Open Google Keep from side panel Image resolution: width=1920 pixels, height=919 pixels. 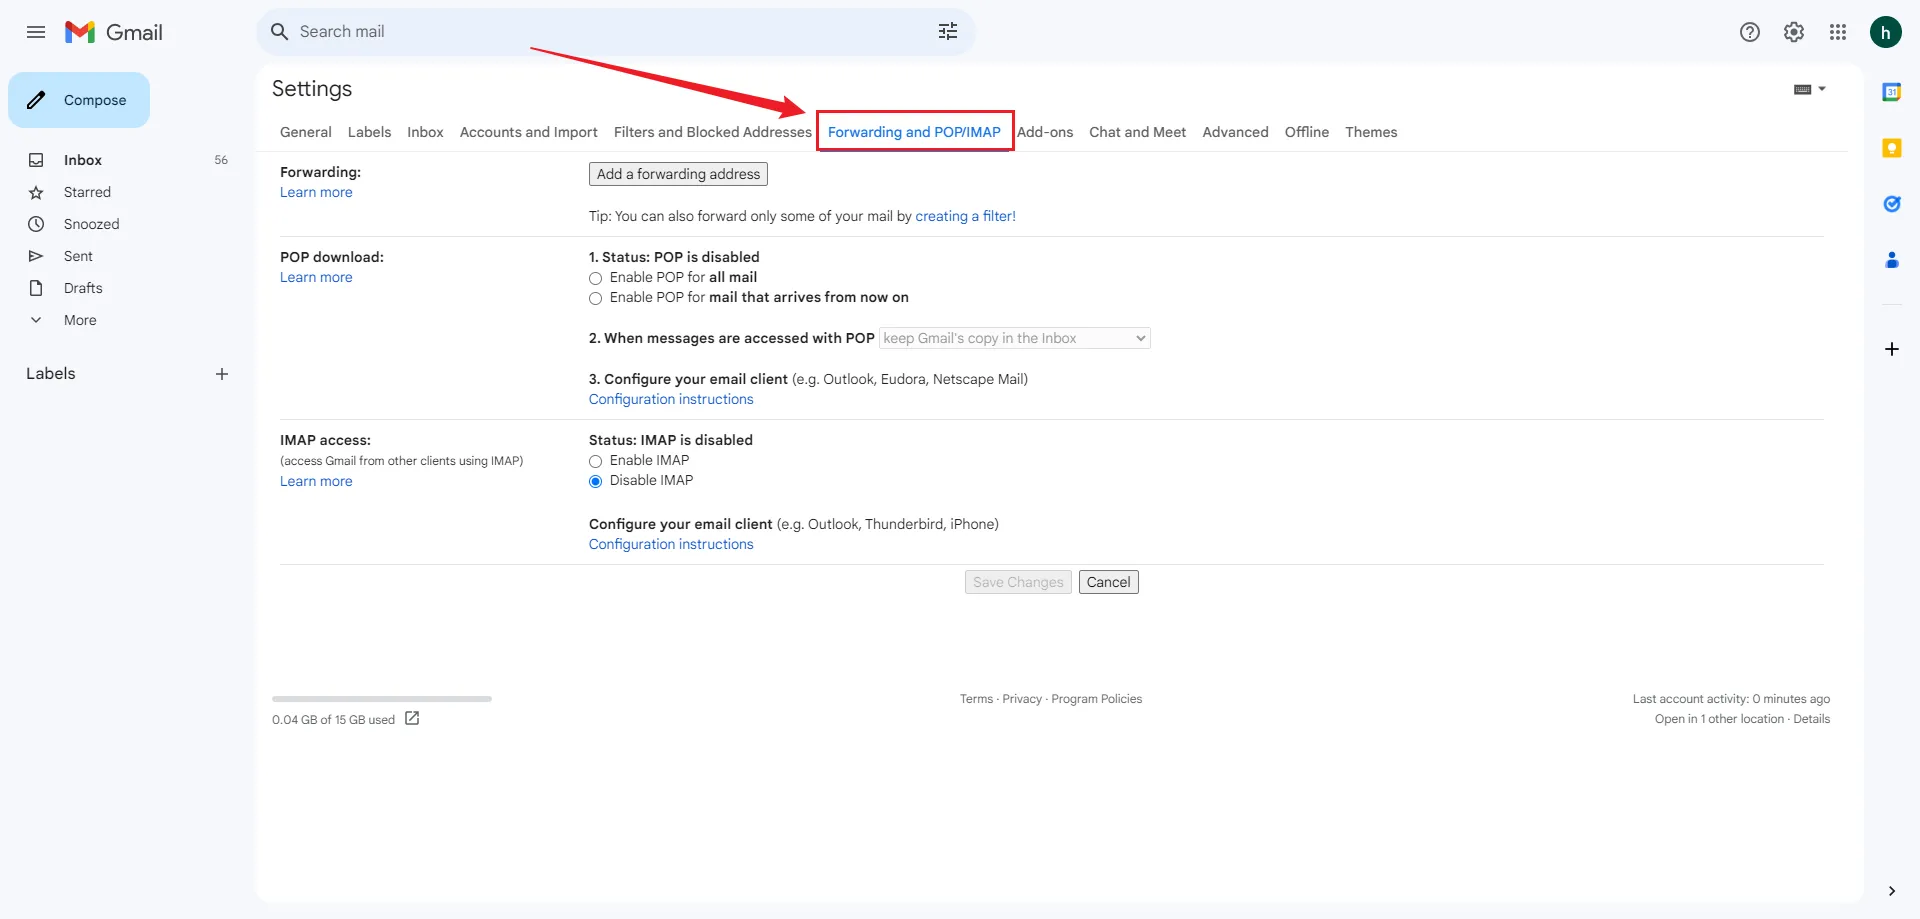(1891, 148)
